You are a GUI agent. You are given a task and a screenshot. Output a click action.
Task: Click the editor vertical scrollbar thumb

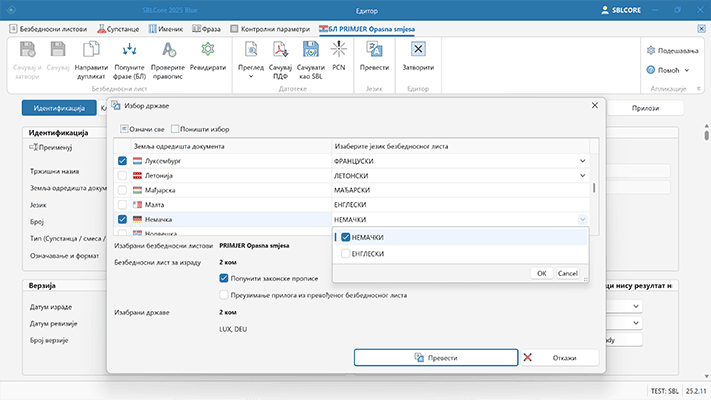coord(706,135)
